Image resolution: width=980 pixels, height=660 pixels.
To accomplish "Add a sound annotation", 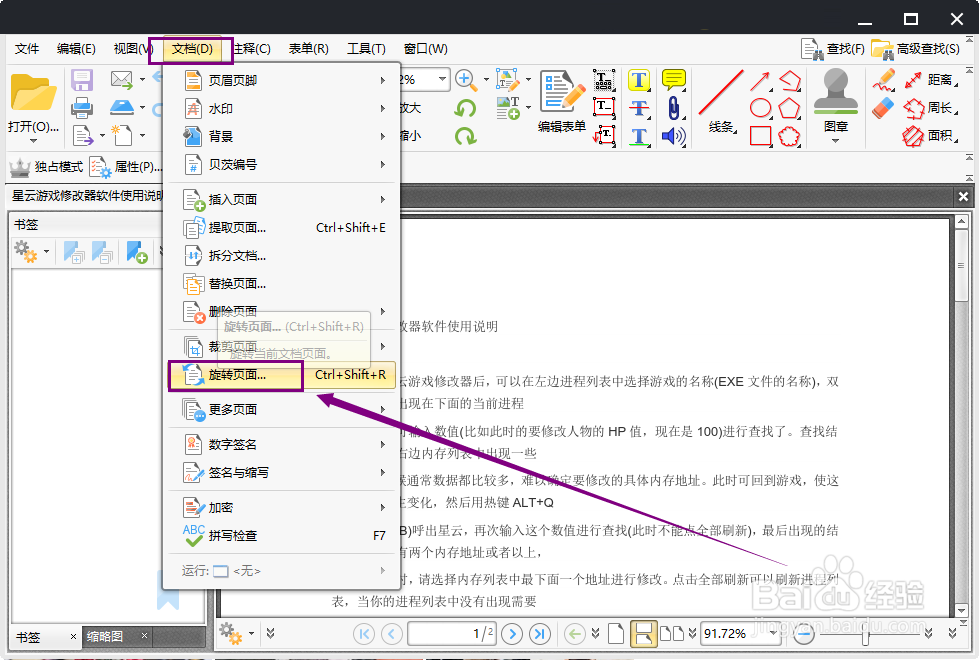I will tap(673, 135).
